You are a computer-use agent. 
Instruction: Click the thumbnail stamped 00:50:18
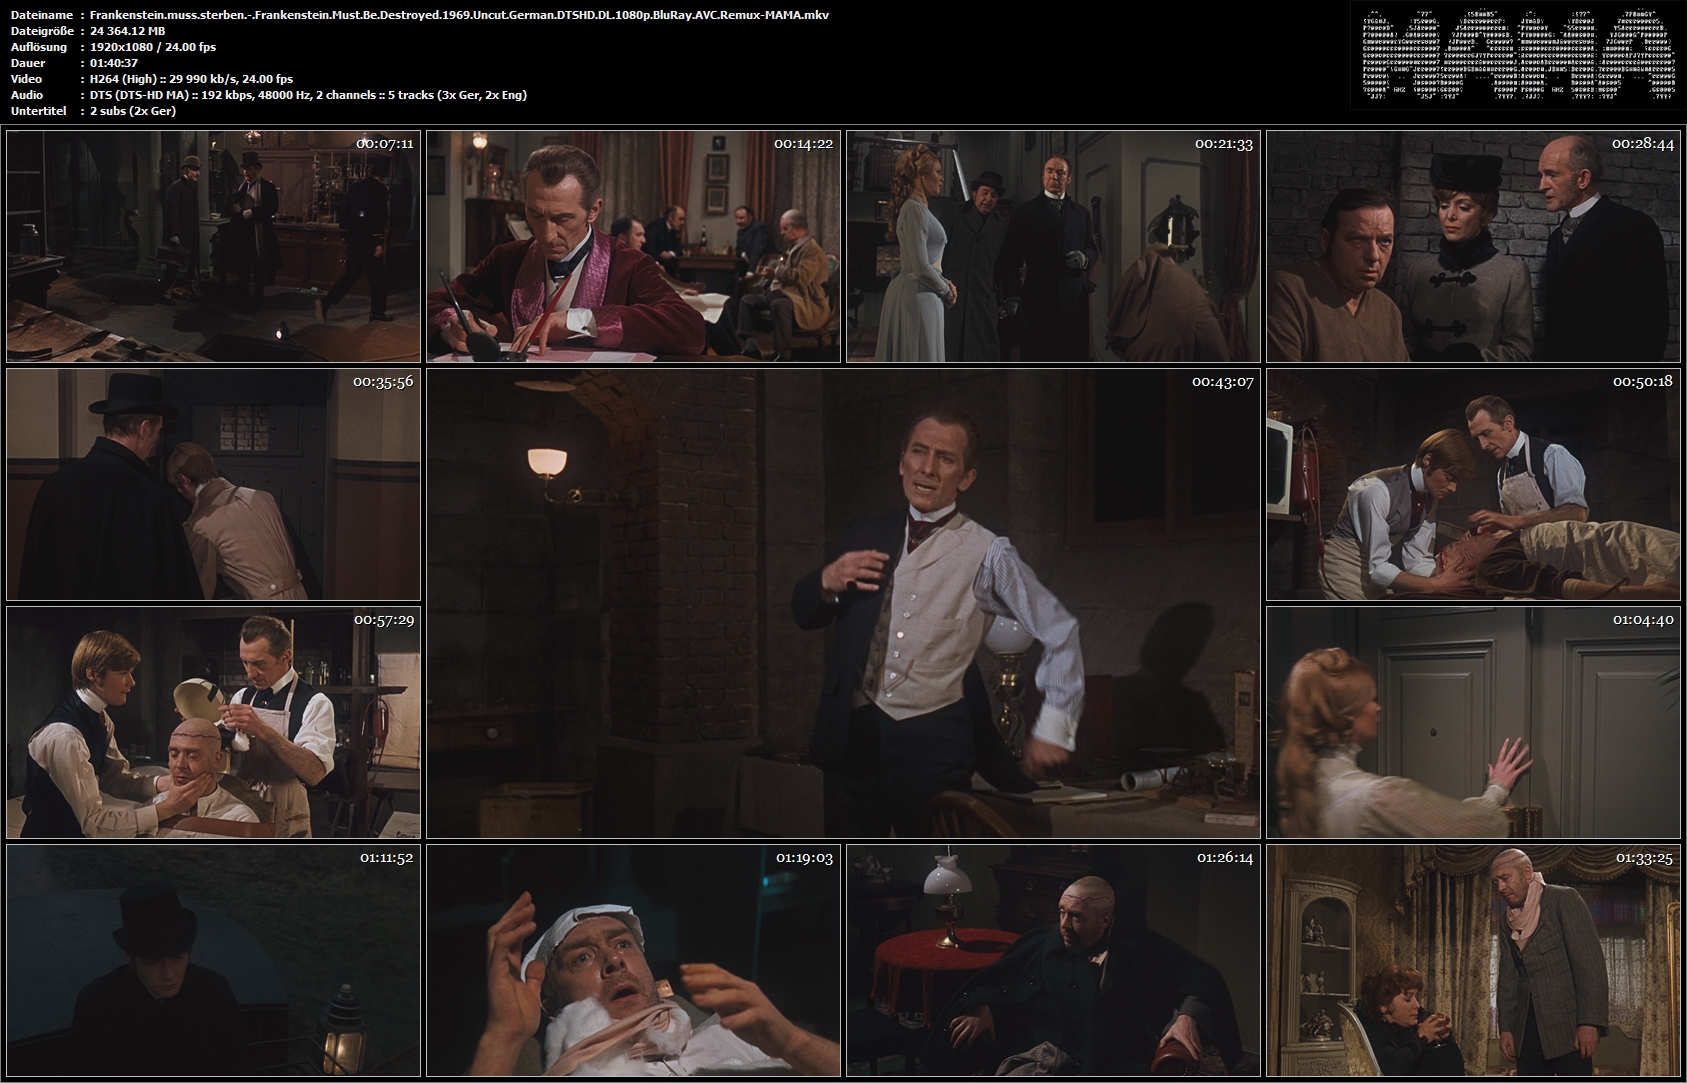pos(1474,484)
